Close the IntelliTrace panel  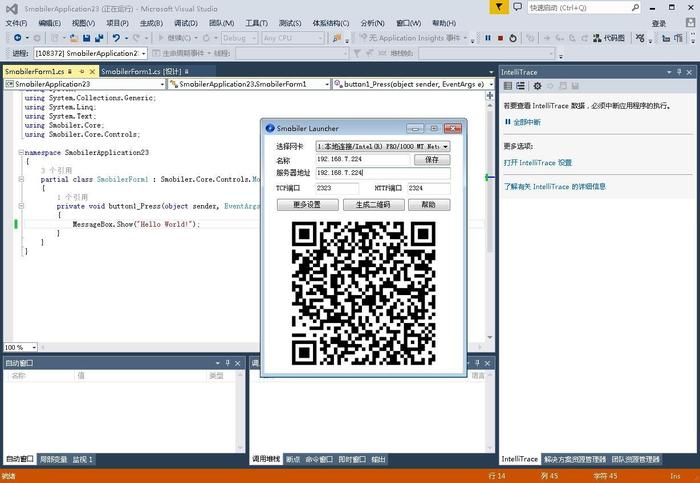point(689,72)
